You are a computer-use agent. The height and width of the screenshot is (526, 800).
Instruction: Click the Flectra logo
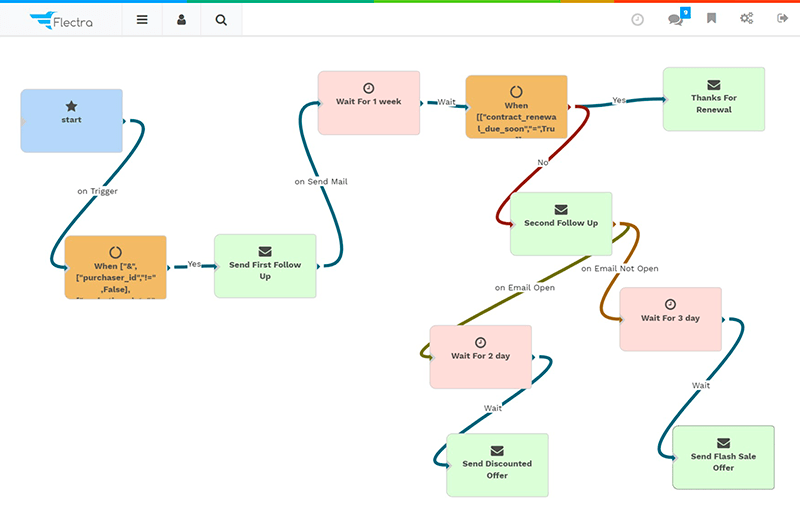(x=61, y=19)
